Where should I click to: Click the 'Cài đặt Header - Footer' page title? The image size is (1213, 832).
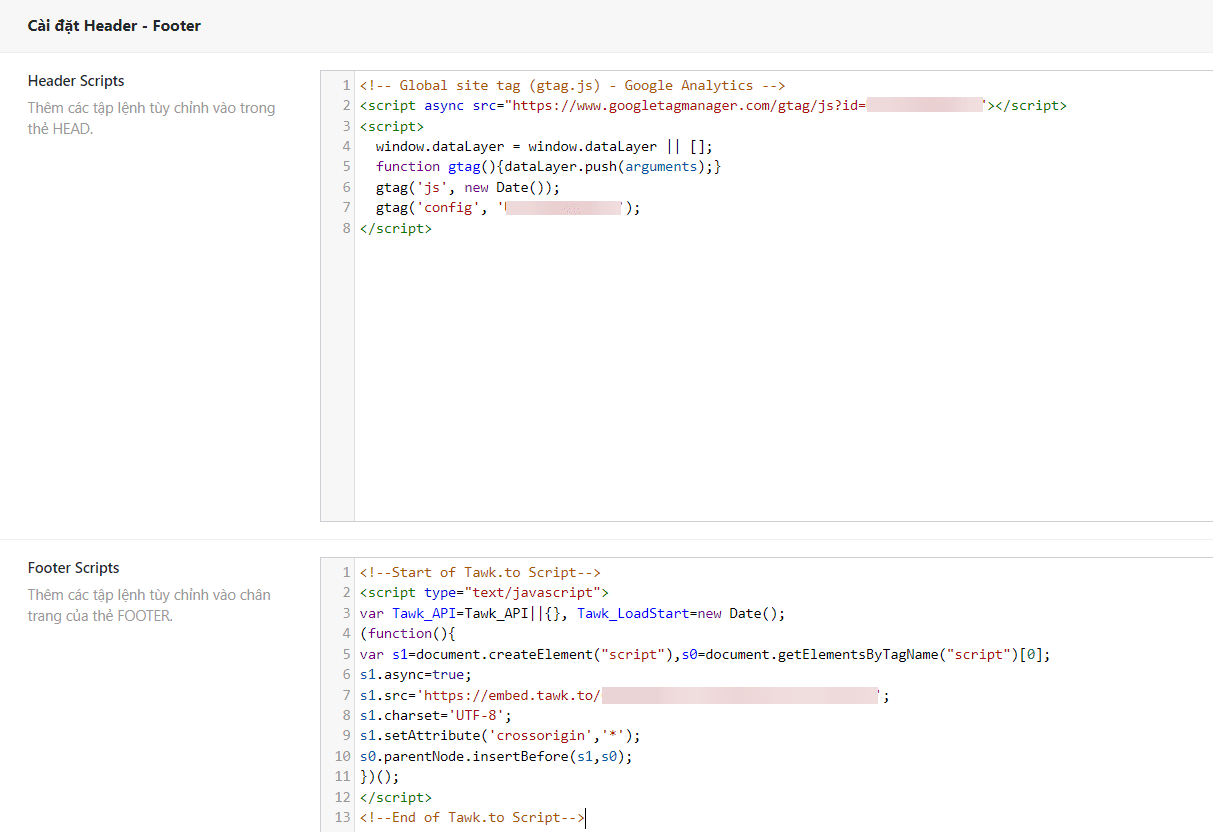click(114, 25)
